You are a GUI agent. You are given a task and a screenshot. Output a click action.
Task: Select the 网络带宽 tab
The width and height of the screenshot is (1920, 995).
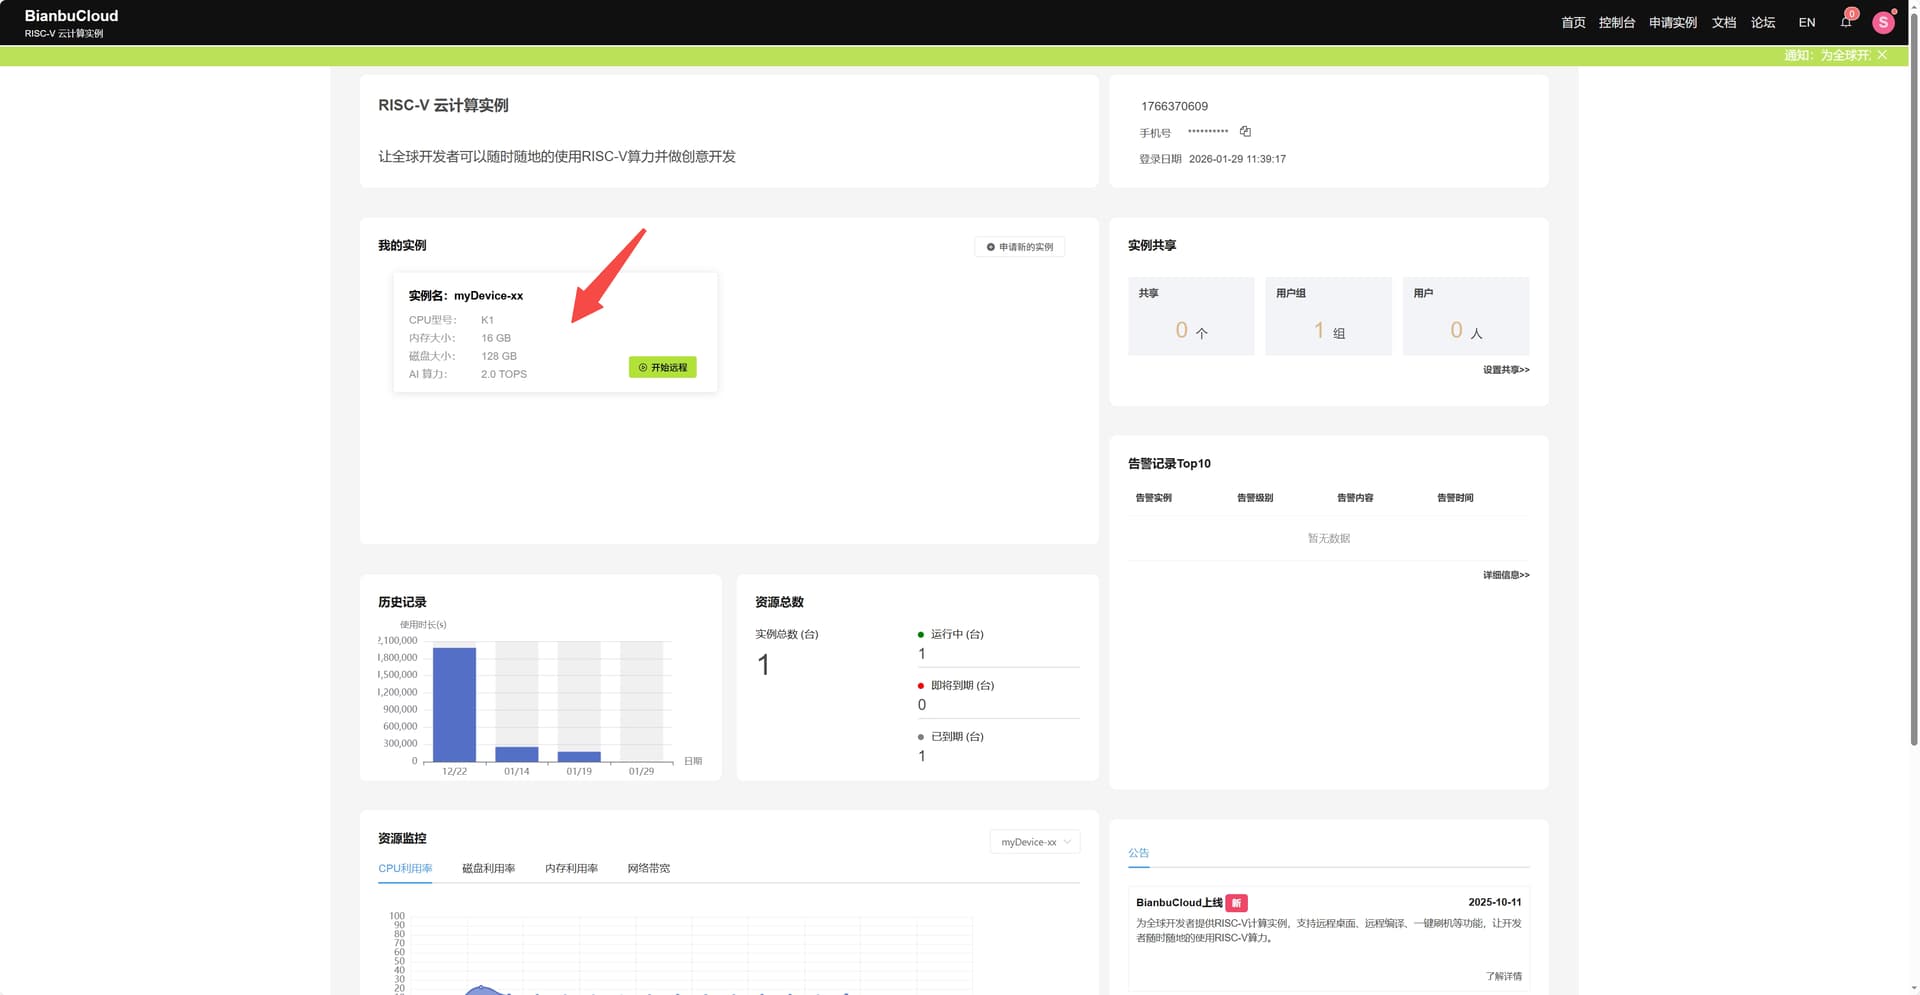coord(648,868)
